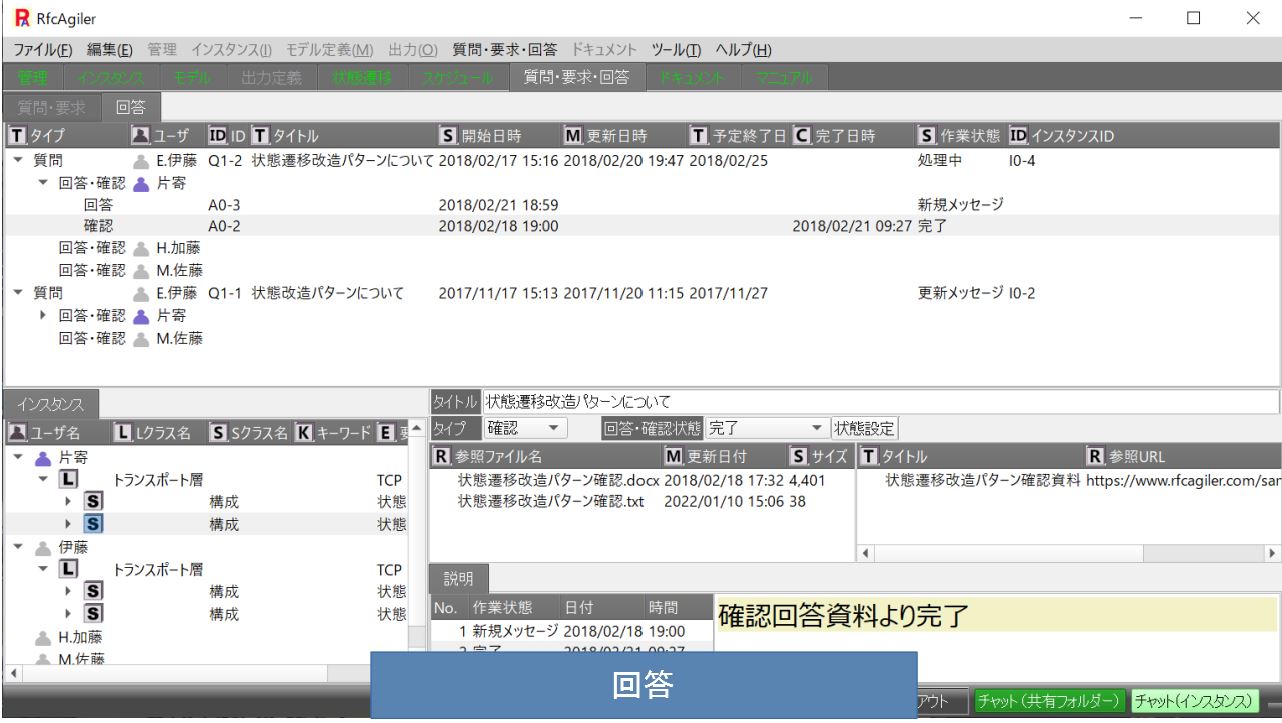This screenshot has height=723, width=1282.
Task: Open the タイプ dropdown showing 確認
Action: pyautogui.click(x=525, y=428)
